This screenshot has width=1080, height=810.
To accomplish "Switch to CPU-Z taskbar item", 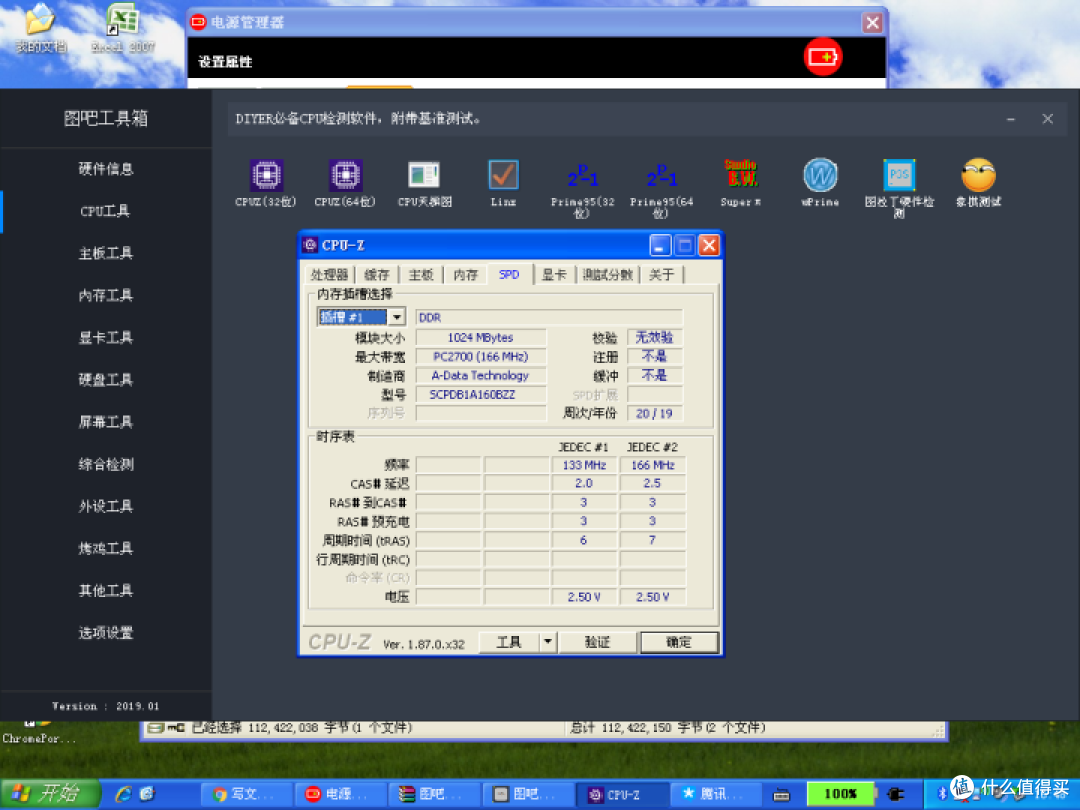I will [x=622, y=794].
